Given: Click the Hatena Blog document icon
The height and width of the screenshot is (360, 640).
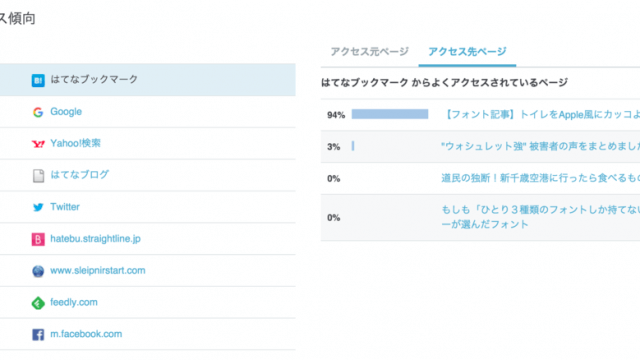Looking at the screenshot, I should coord(38,176).
